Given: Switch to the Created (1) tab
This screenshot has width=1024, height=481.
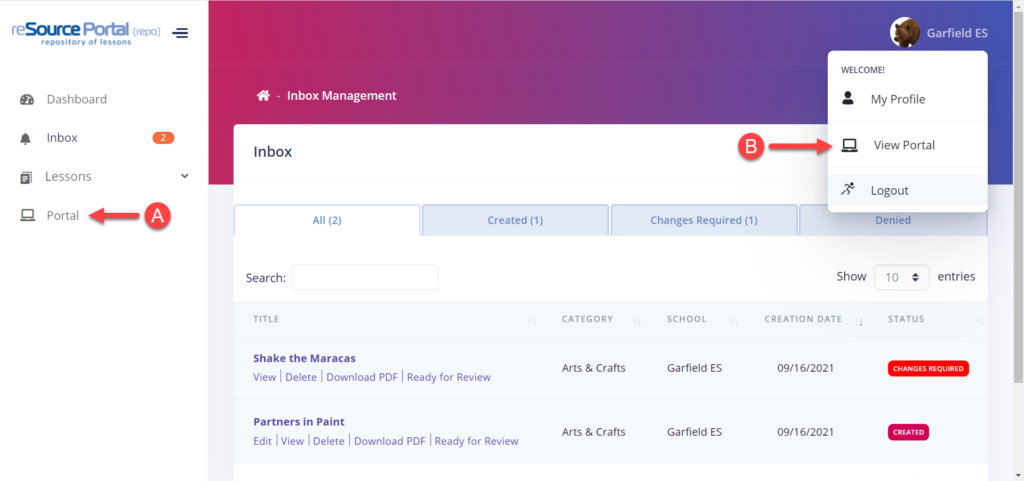Looking at the screenshot, I should (515, 220).
